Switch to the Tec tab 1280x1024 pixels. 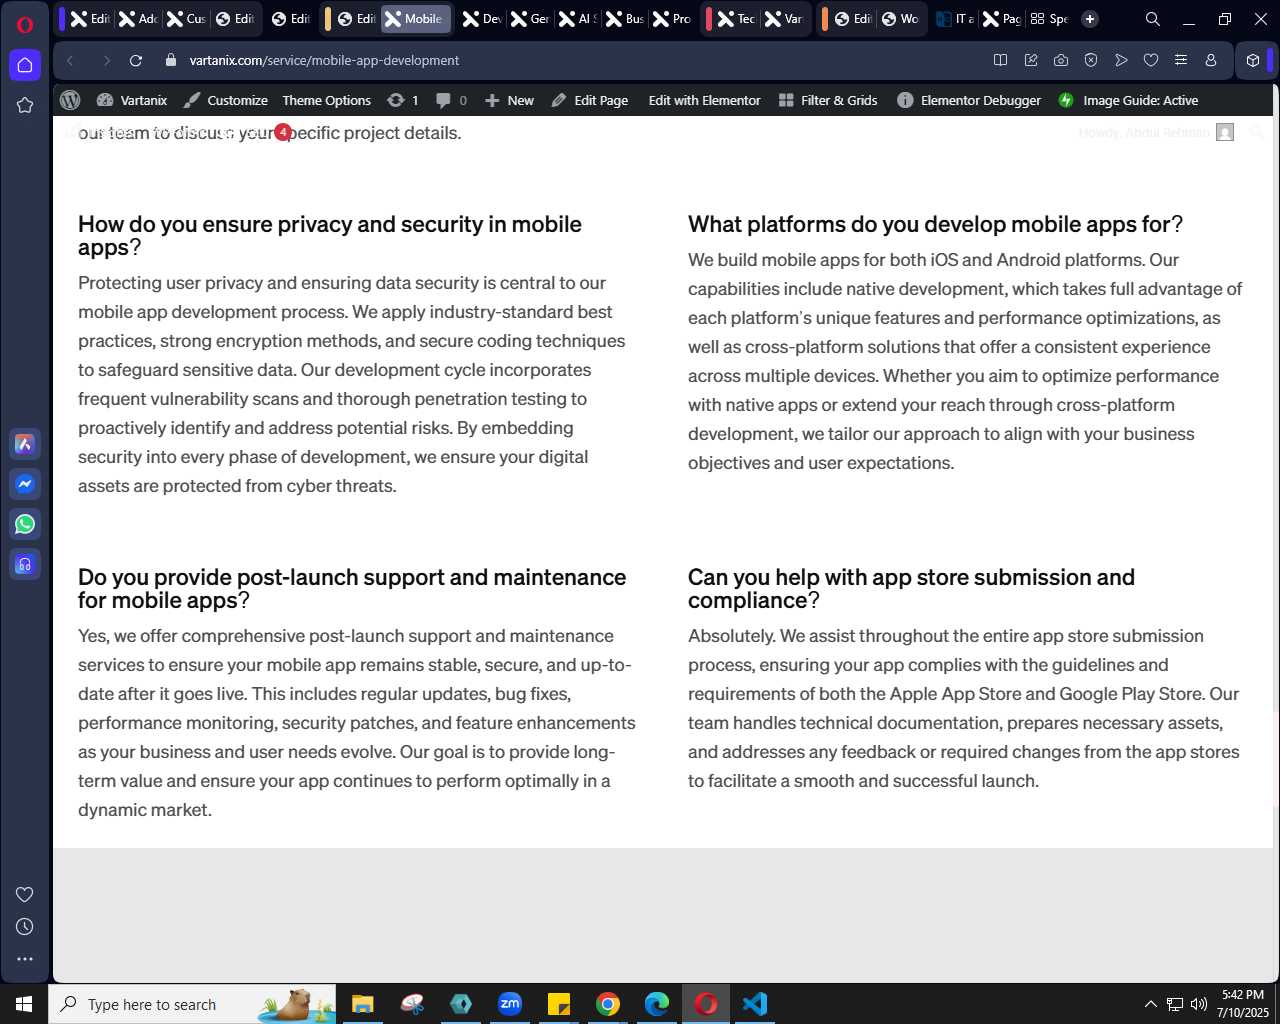point(737,19)
